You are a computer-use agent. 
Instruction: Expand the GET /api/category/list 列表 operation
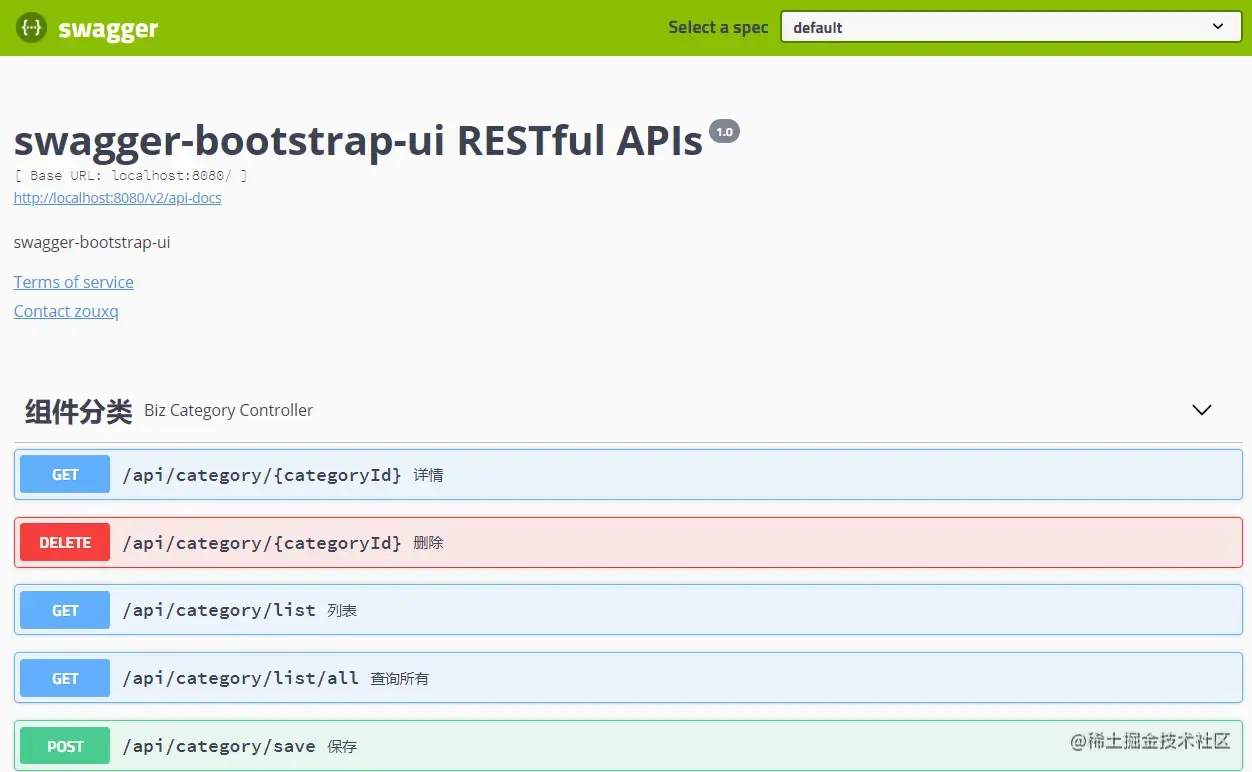coord(628,610)
